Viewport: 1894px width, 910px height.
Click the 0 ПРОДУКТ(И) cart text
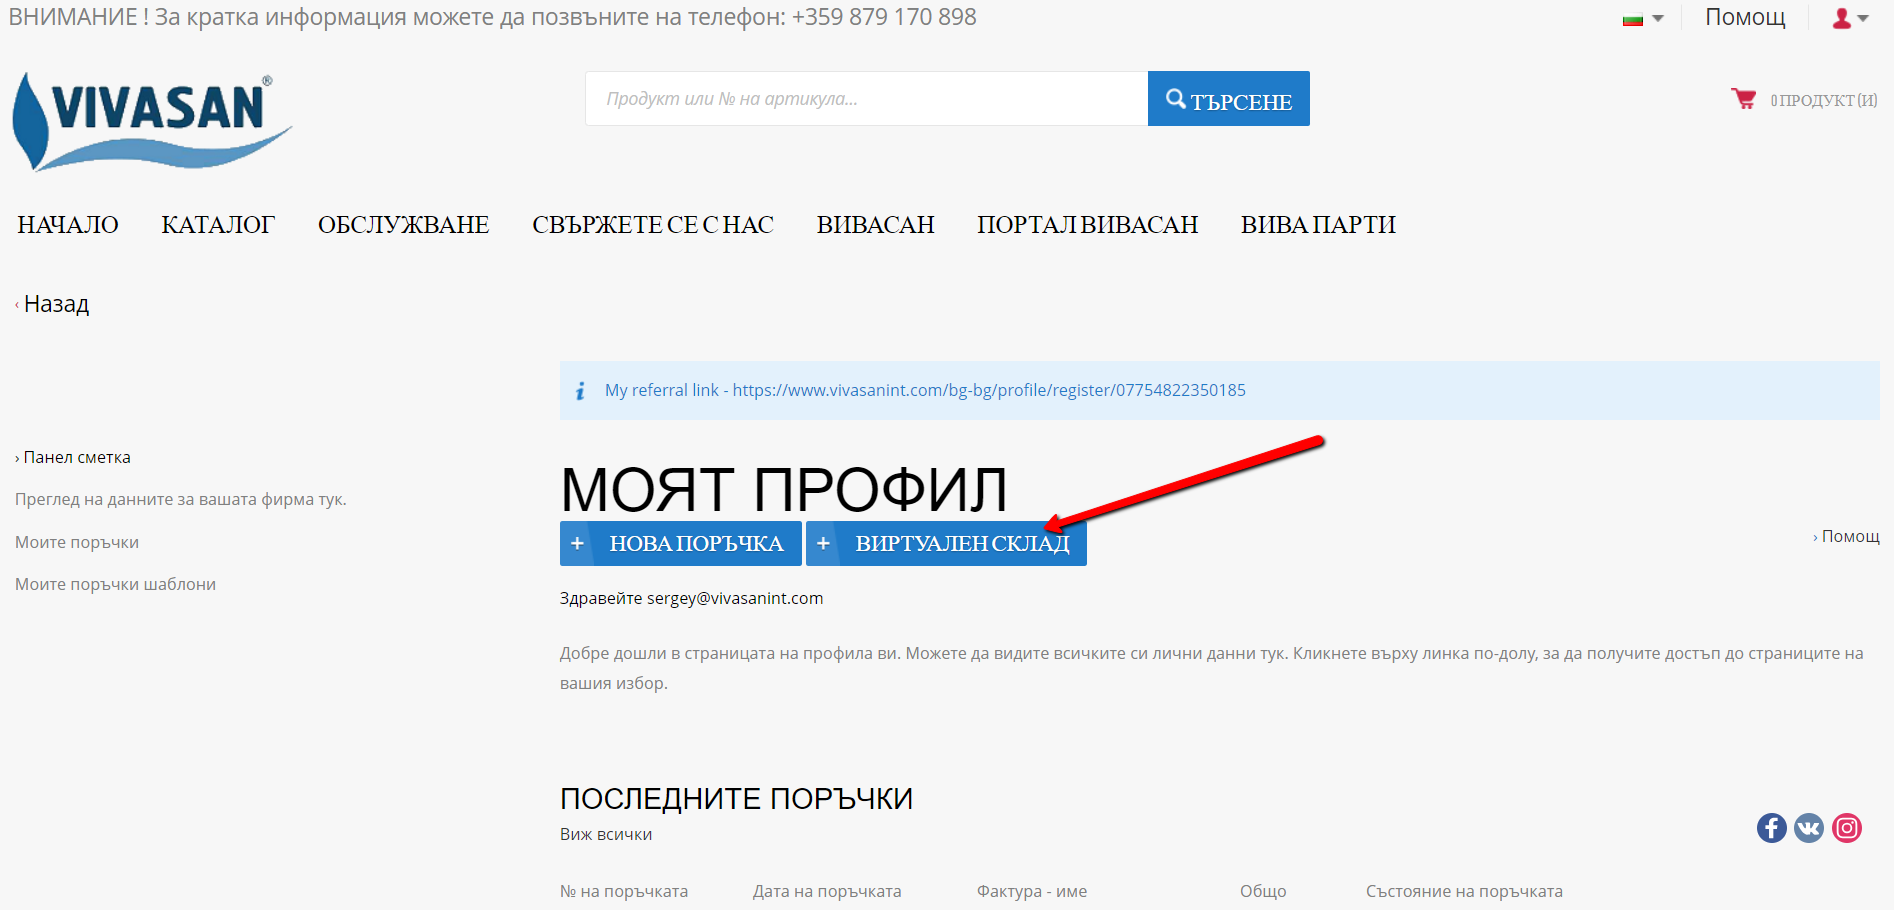click(x=1824, y=100)
